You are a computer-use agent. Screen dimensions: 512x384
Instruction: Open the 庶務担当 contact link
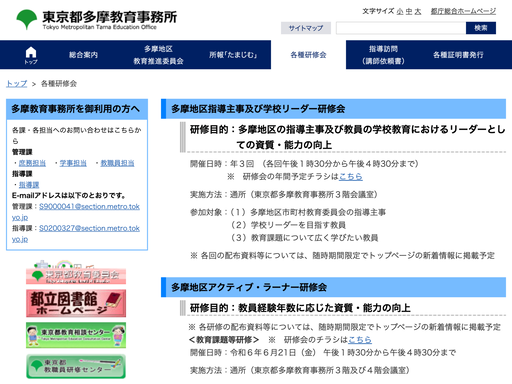tap(32, 163)
